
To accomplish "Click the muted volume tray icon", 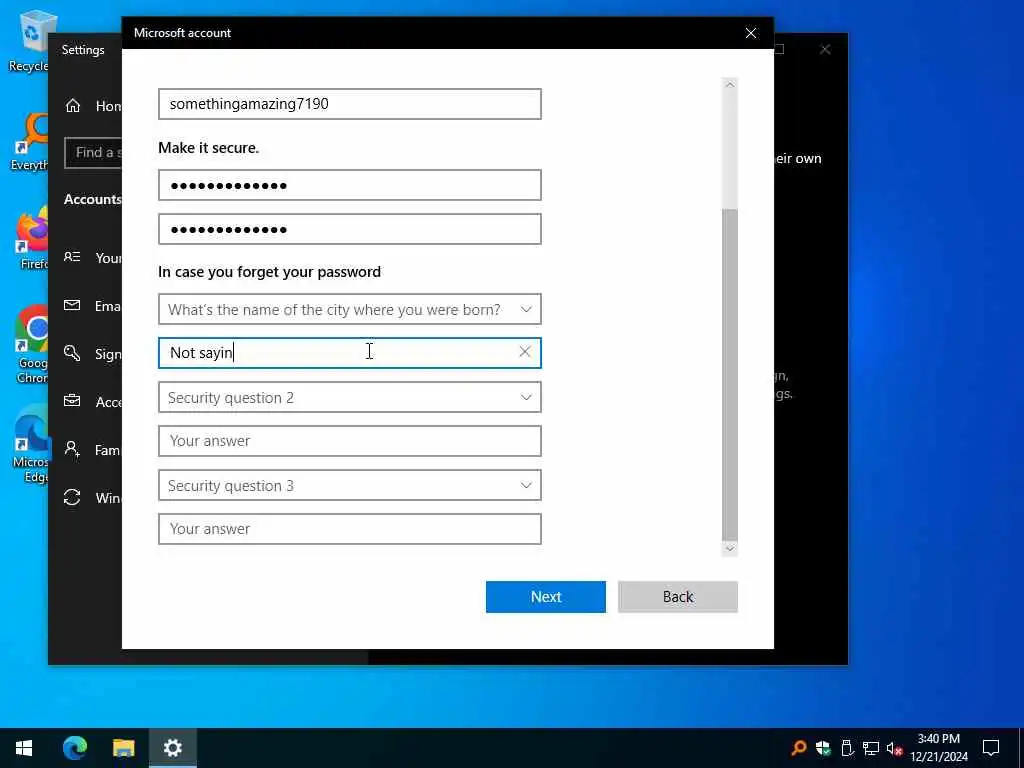I will (x=894, y=748).
